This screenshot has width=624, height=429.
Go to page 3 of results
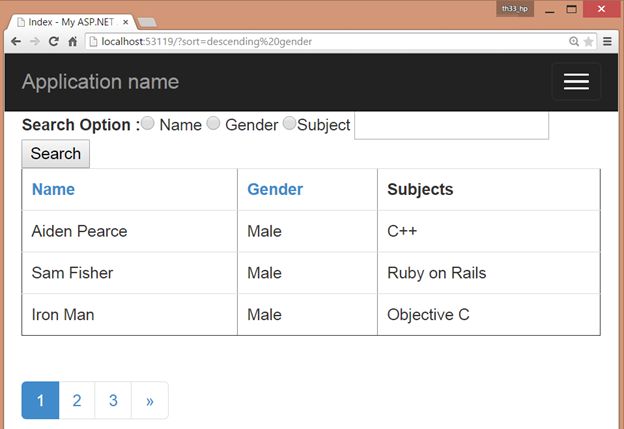point(113,400)
